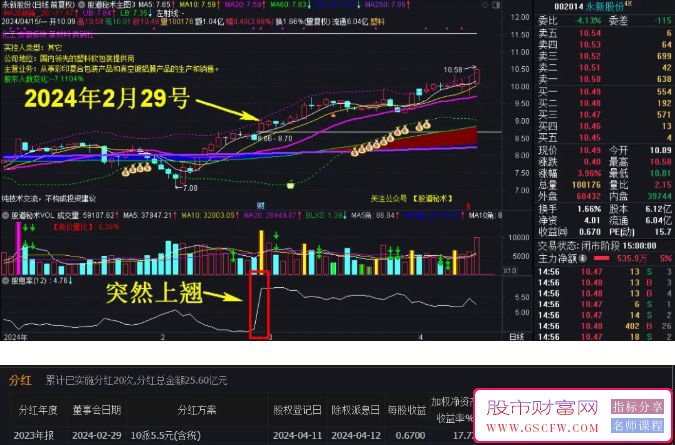
Task: Click the 2023年报 dividend row cell
Action: (34, 436)
